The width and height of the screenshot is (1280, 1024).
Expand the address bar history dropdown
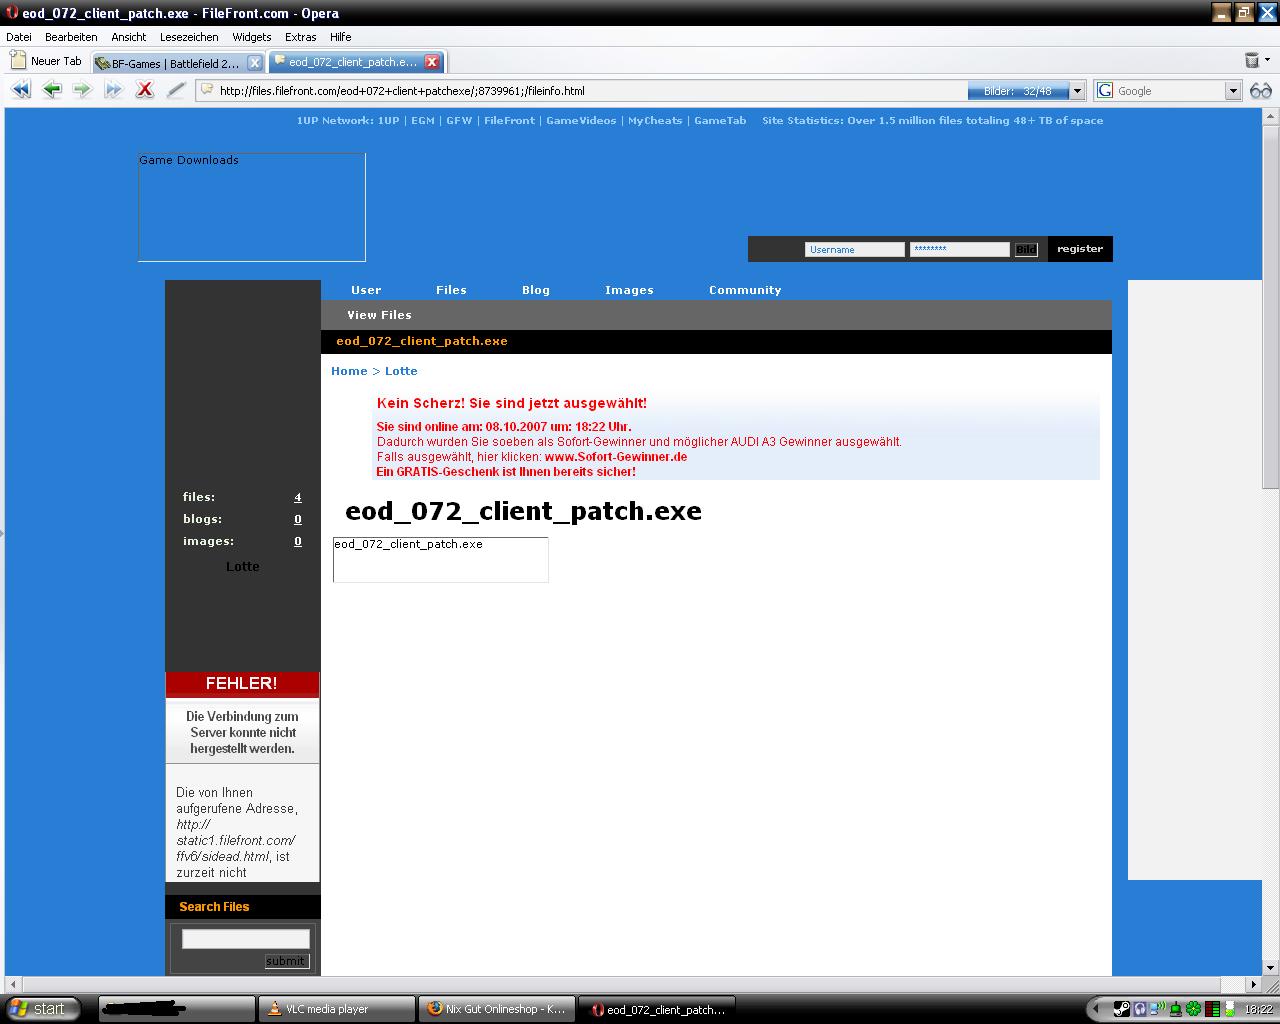click(x=1077, y=91)
